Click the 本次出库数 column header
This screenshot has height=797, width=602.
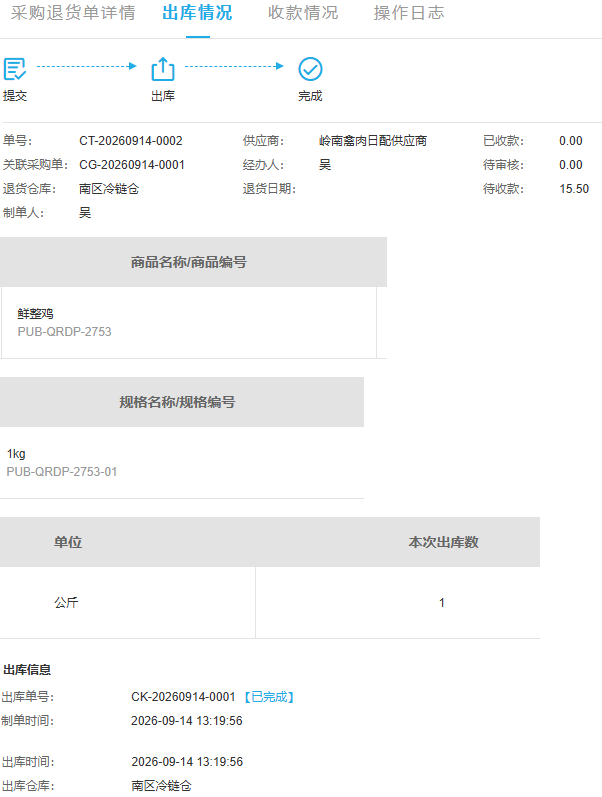coord(443,542)
